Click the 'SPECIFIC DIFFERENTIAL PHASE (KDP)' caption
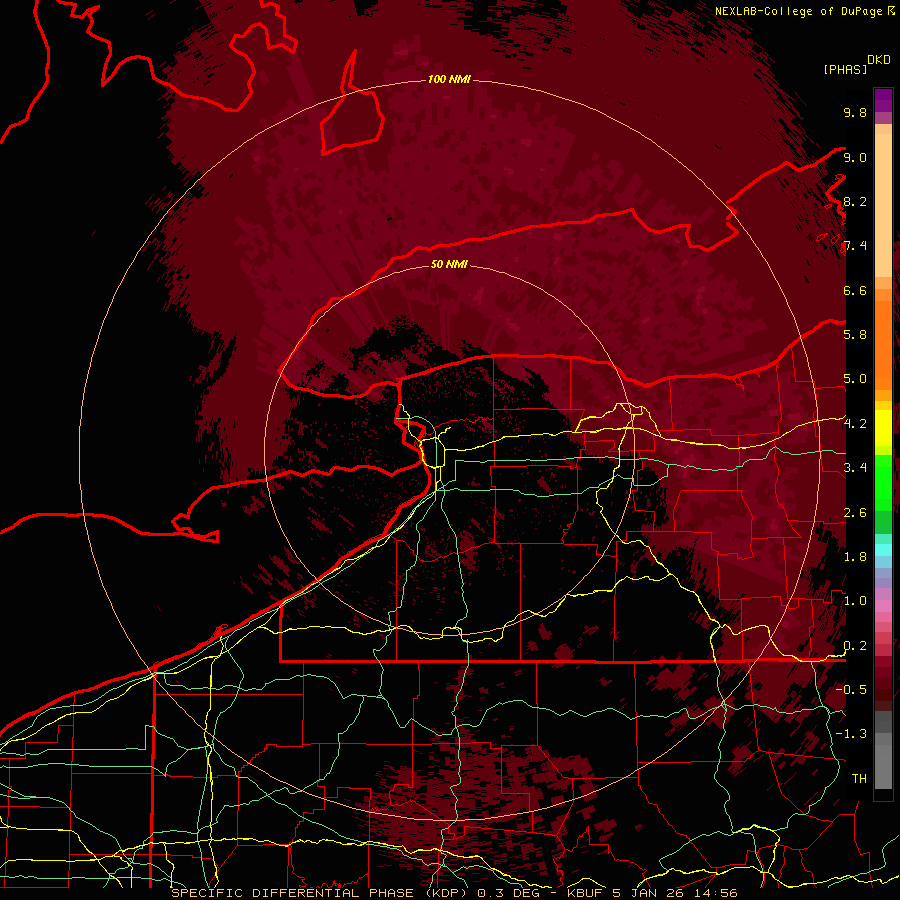This screenshot has width=900, height=900. 319,893
